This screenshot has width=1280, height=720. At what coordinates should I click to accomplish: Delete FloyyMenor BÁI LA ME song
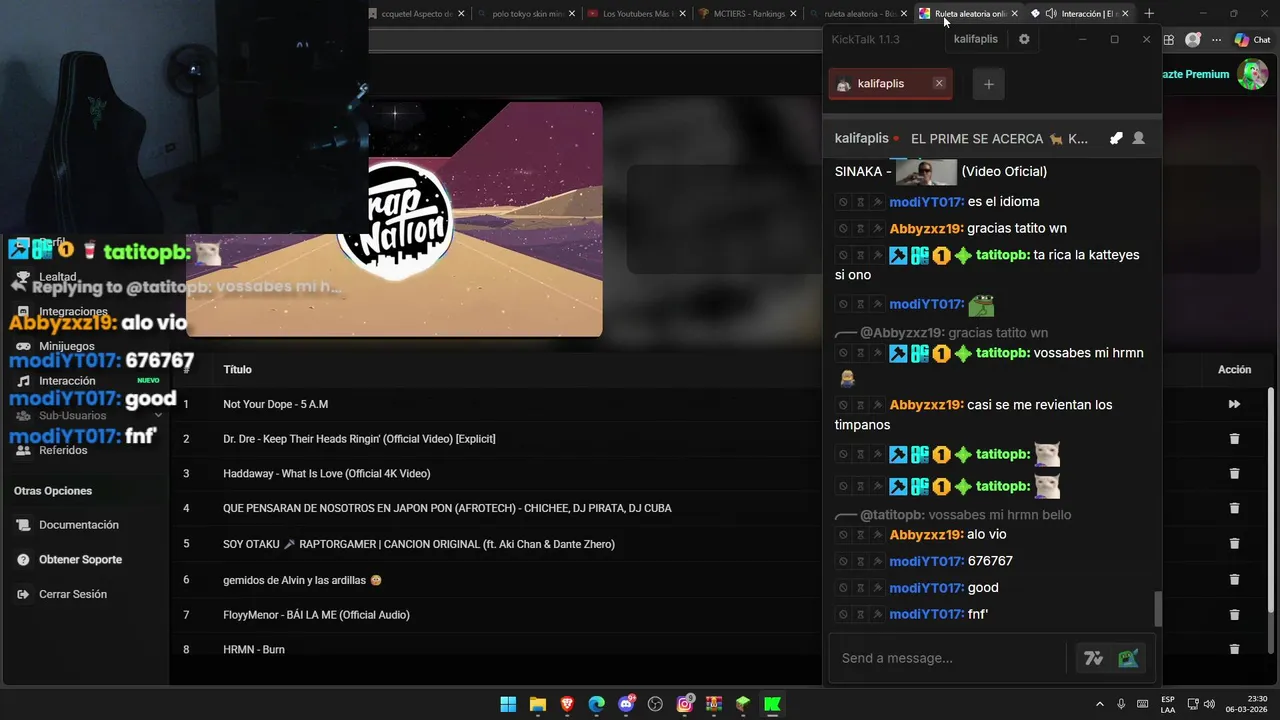[1234, 614]
